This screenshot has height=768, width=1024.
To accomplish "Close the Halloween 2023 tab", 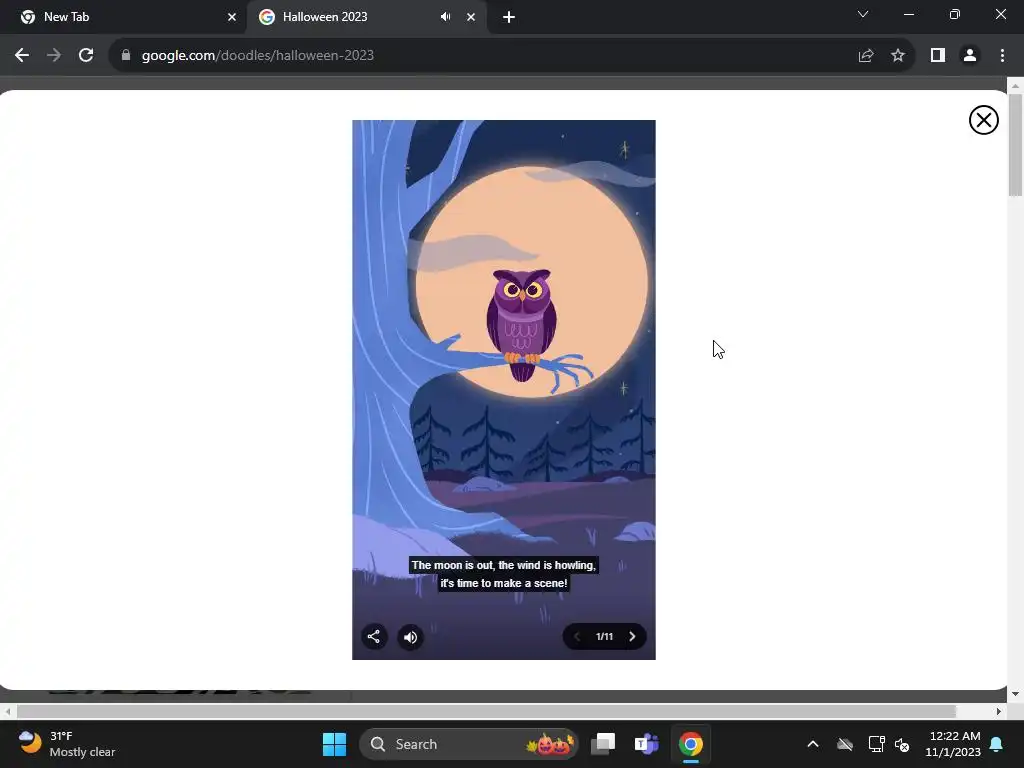I will pyautogui.click(x=471, y=17).
